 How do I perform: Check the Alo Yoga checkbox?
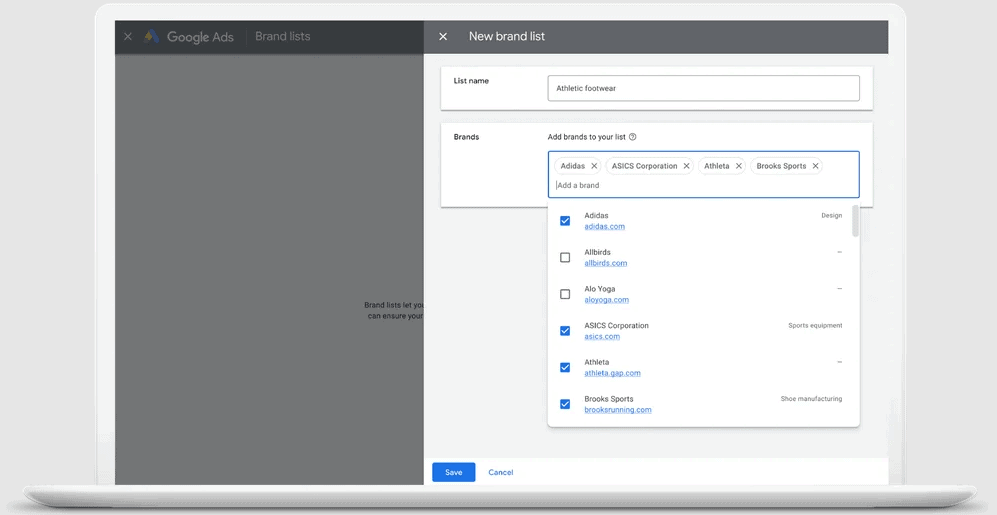[x=565, y=294]
